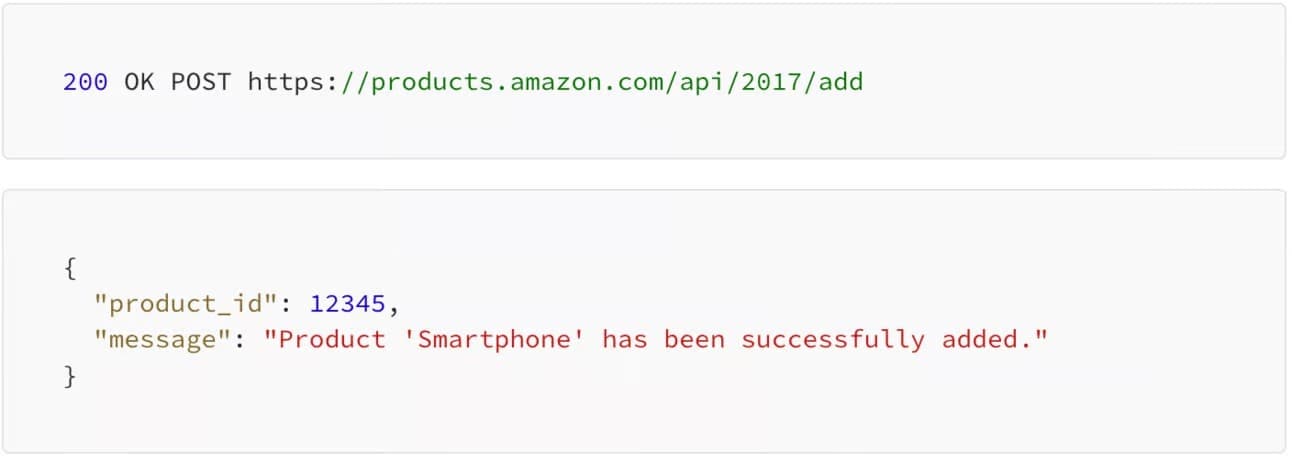1292x462 pixels.
Task: Click the api segment of the URL
Action: point(702,82)
